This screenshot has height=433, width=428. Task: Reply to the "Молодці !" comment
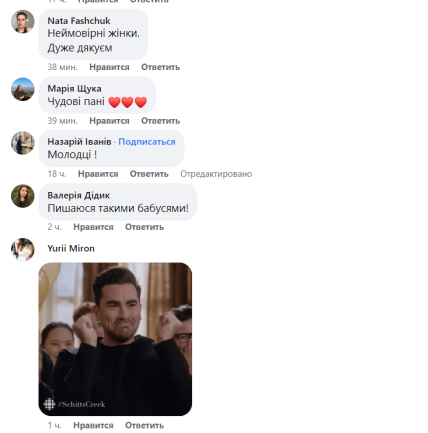coord(149,174)
